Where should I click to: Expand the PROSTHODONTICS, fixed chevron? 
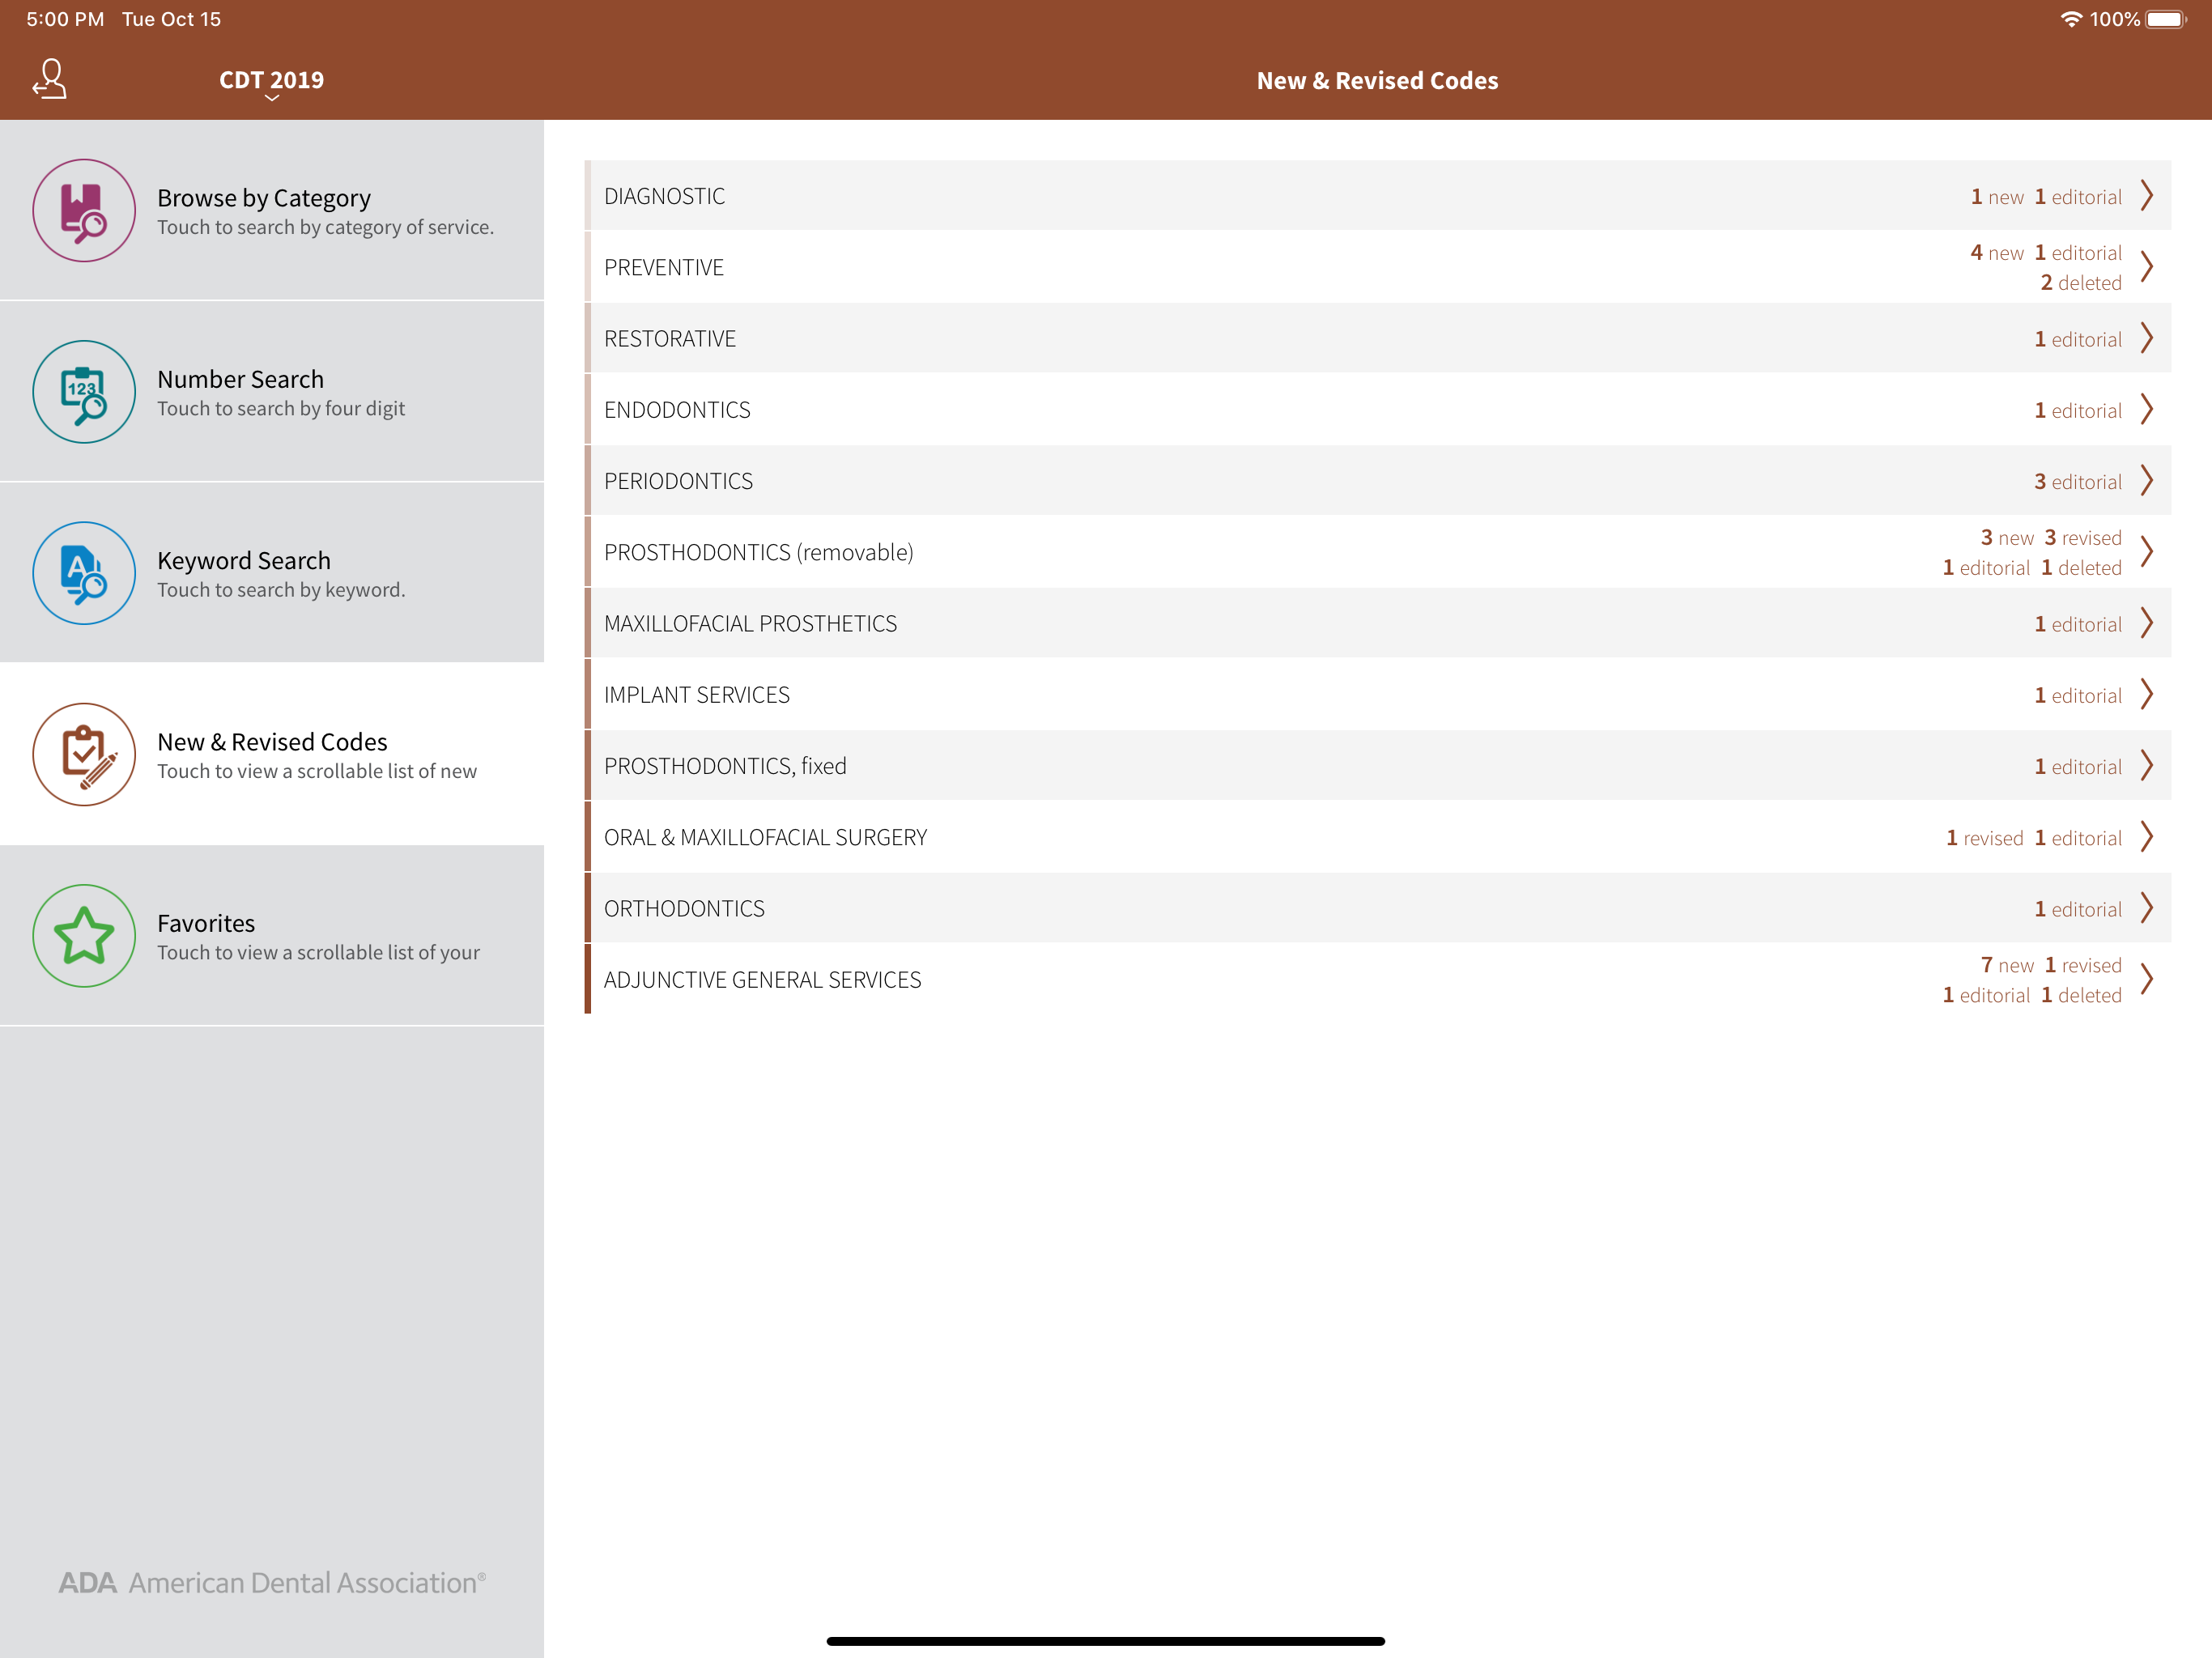[2147, 765]
